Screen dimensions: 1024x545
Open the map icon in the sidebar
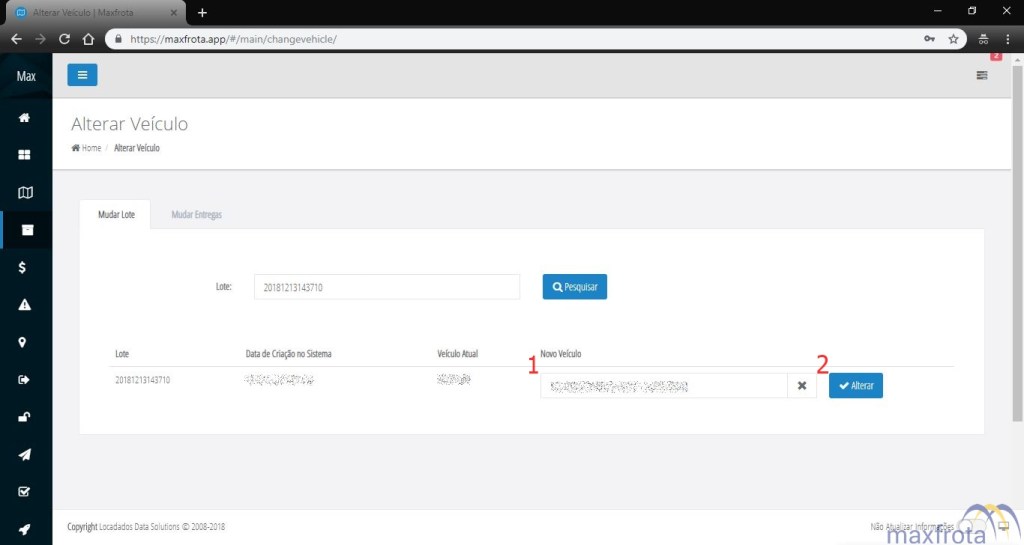(x=25, y=192)
